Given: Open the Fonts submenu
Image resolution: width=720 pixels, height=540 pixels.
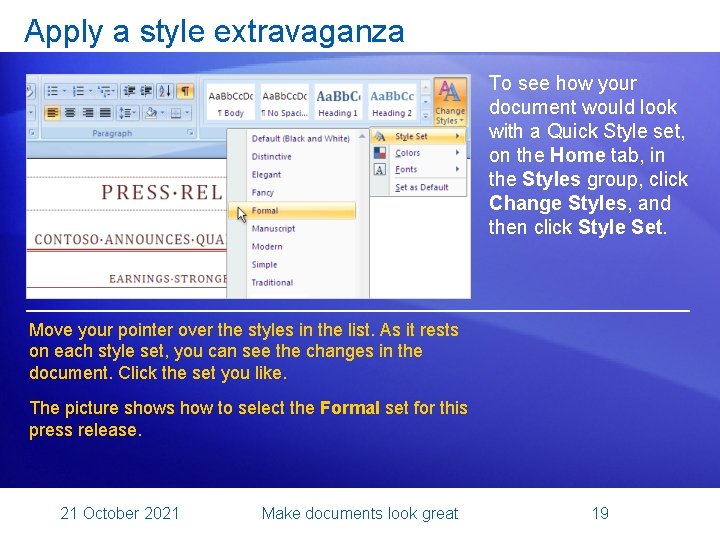Looking at the screenshot, I should [418, 169].
